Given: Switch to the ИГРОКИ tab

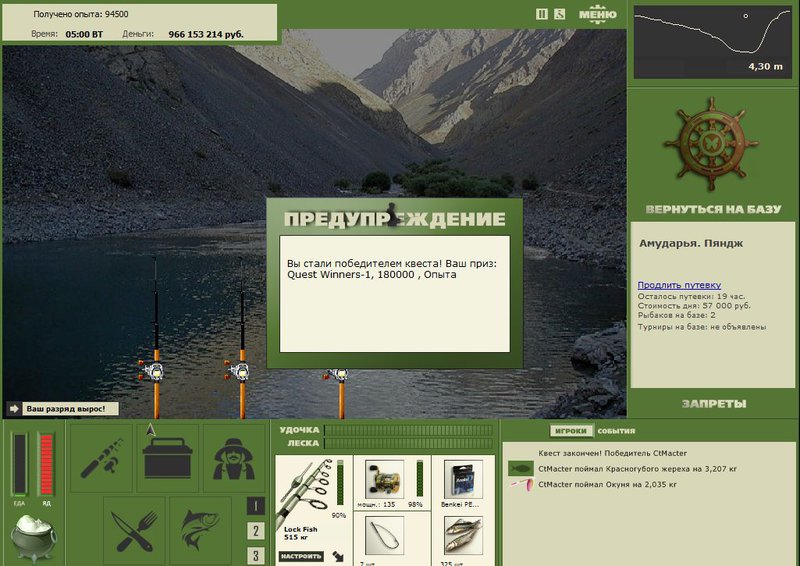Looking at the screenshot, I should tap(570, 431).
